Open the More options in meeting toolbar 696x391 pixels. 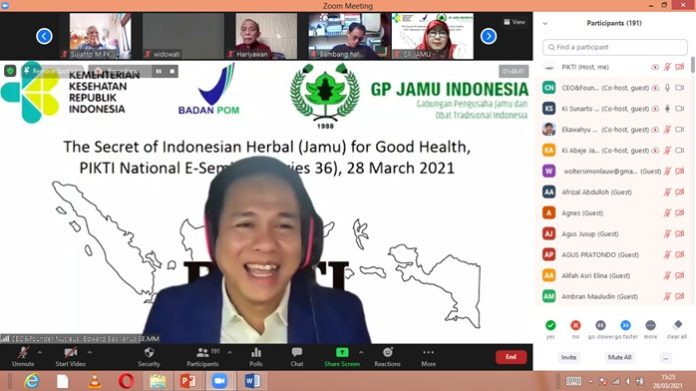(x=428, y=352)
